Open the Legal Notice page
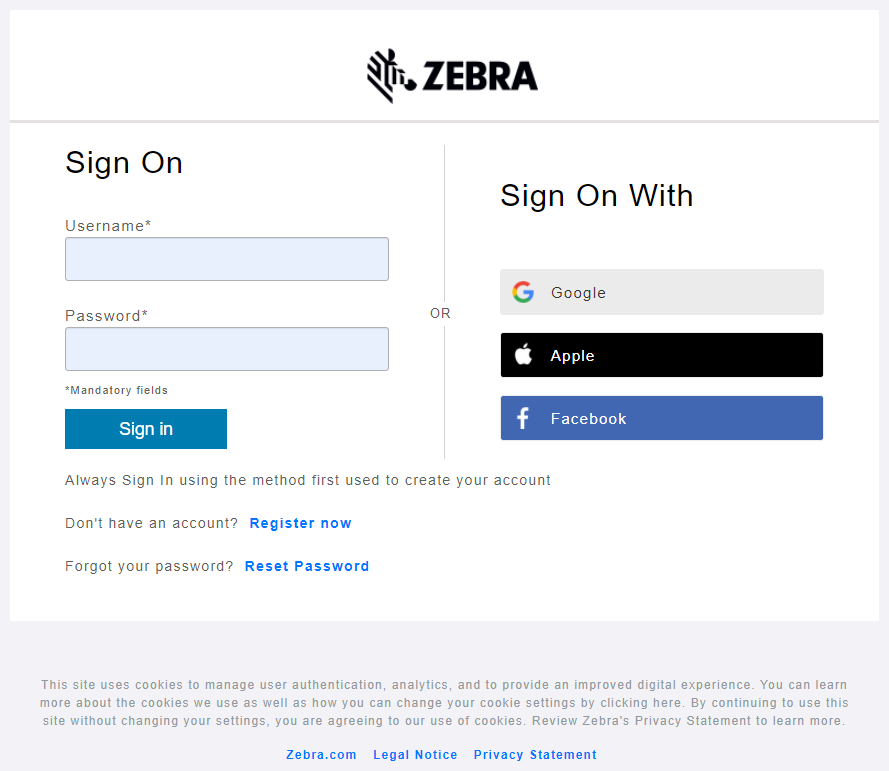Viewport: 889px width, 771px height. 415,755
